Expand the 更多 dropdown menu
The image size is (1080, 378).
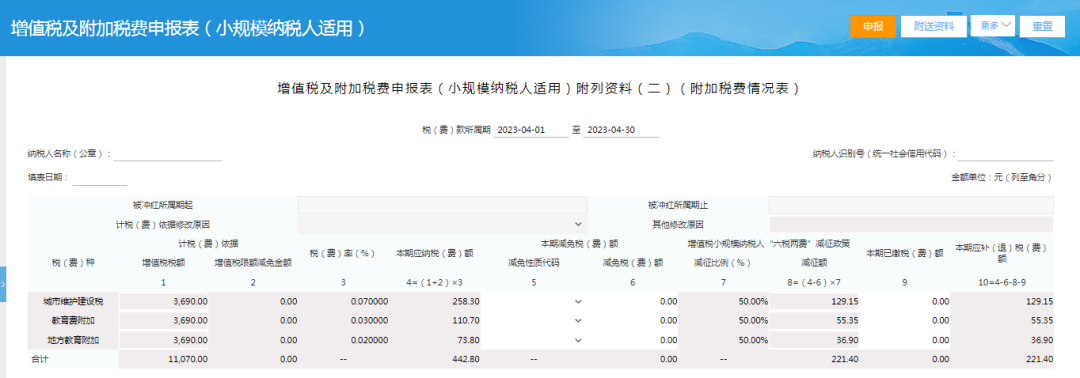pos(993,25)
